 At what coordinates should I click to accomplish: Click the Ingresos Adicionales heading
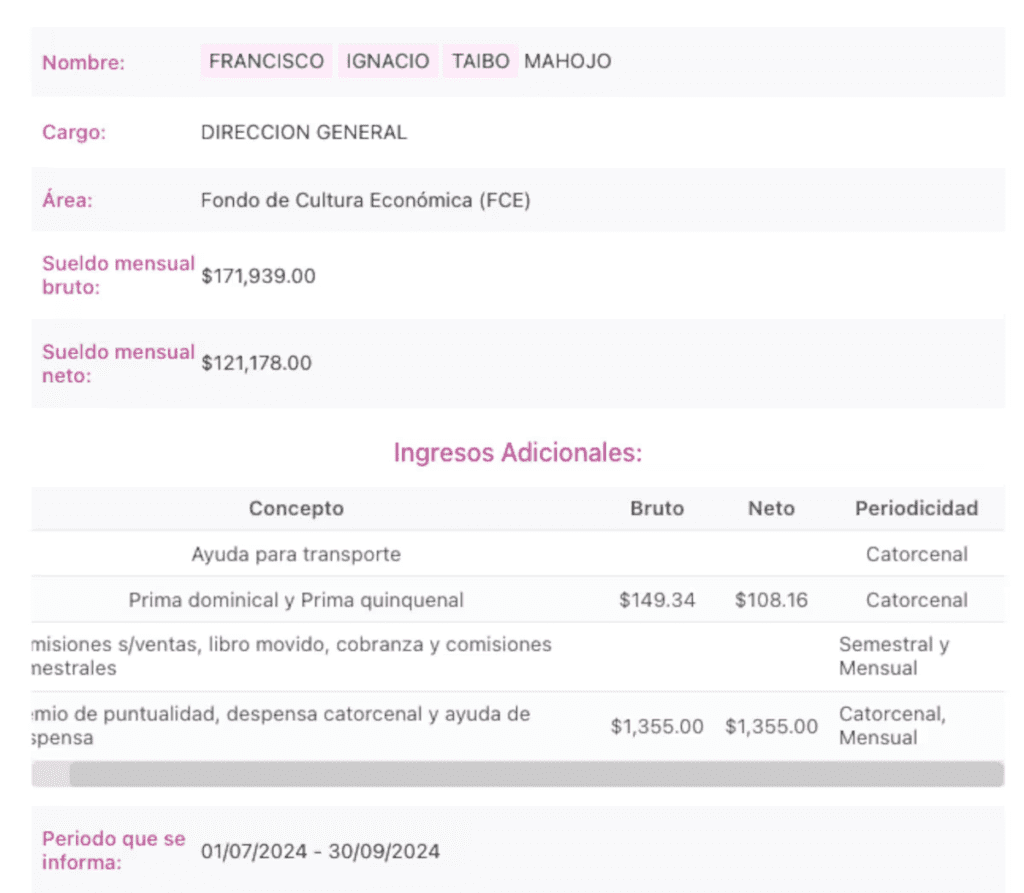pyautogui.click(x=517, y=453)
